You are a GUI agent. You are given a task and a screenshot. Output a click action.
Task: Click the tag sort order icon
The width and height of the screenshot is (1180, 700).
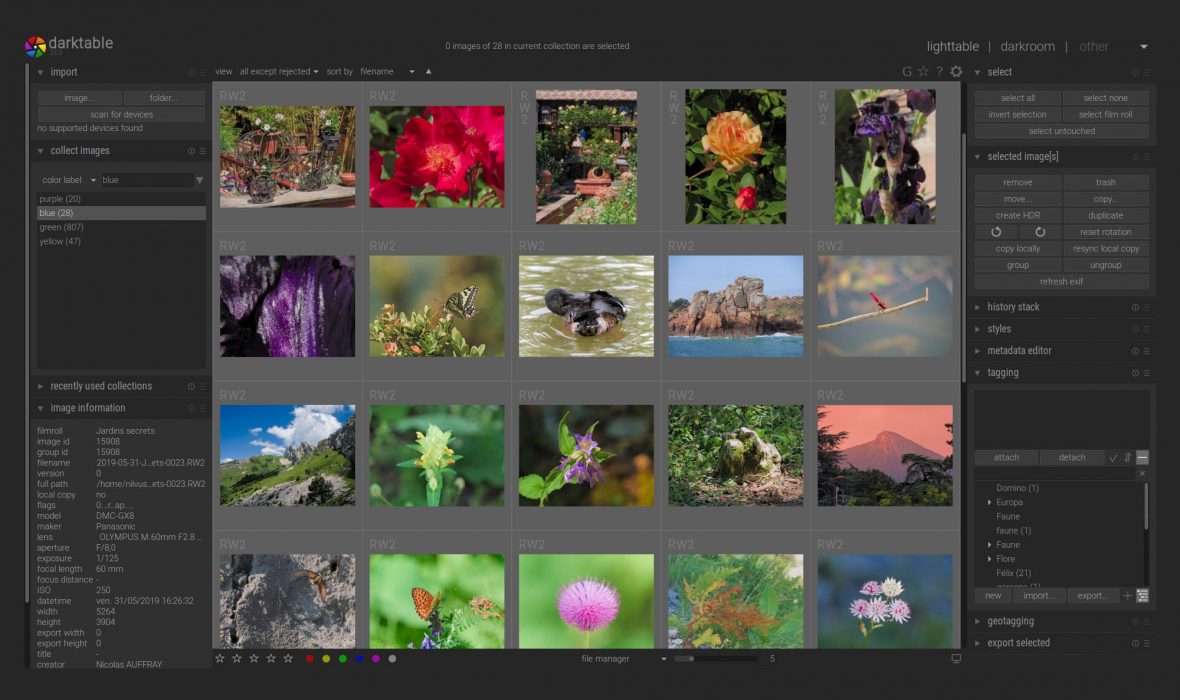pyautogui.click(x=1128, y=458)
